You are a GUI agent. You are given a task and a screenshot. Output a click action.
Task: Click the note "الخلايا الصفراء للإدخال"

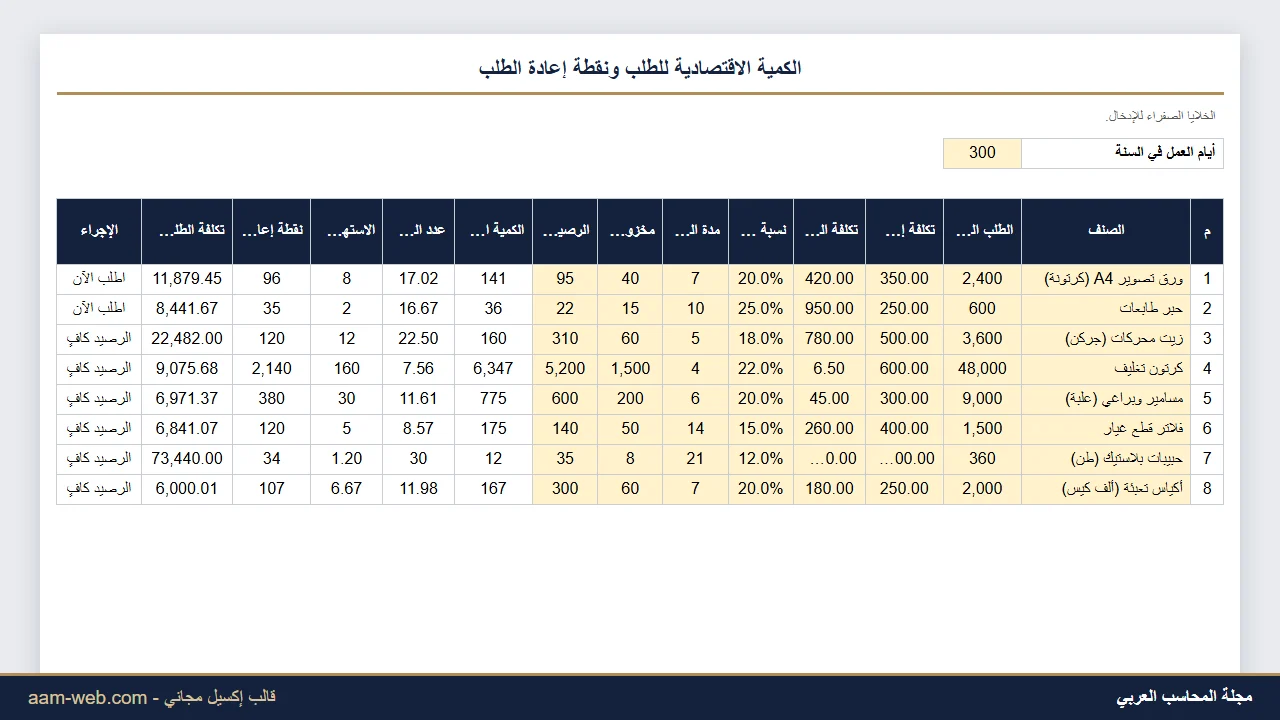point(1161,116)
